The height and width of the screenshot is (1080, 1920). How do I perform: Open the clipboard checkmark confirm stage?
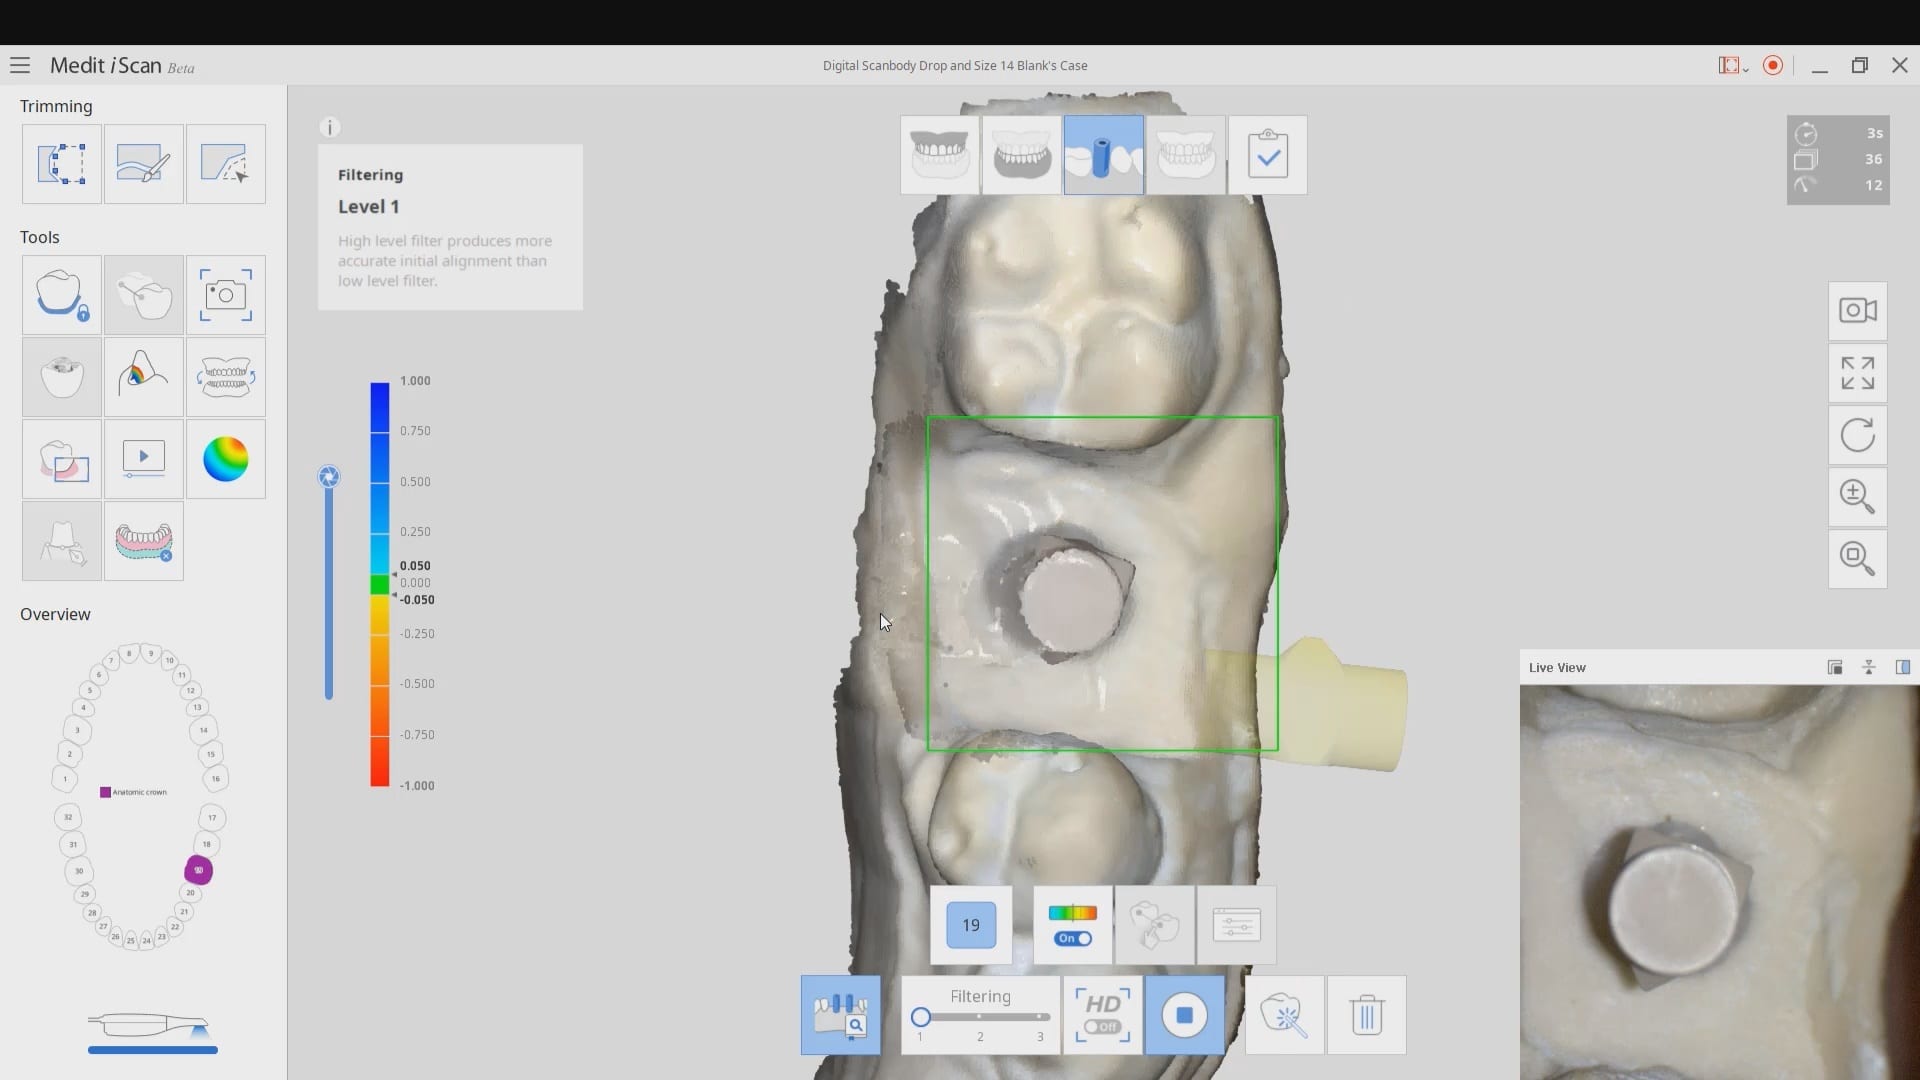tap(1268, 155)
